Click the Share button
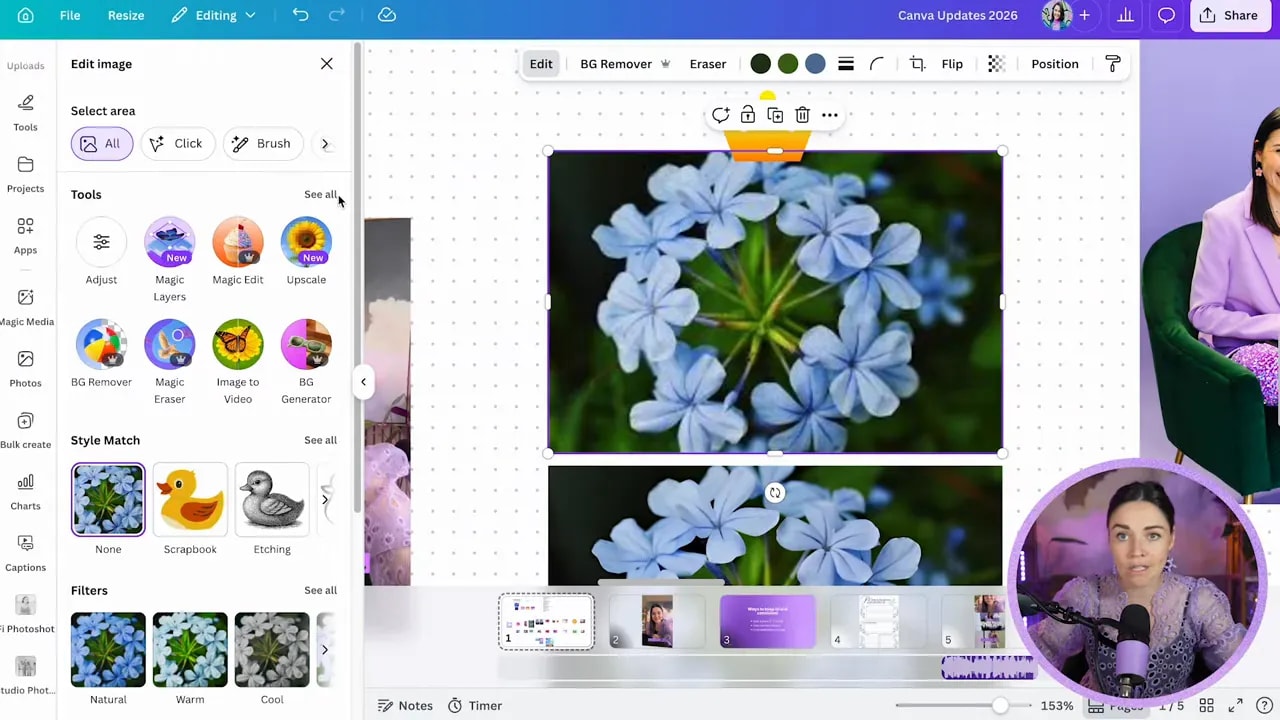The image size is (1280, 720). pyautogui.click(x=1229, y=15)
